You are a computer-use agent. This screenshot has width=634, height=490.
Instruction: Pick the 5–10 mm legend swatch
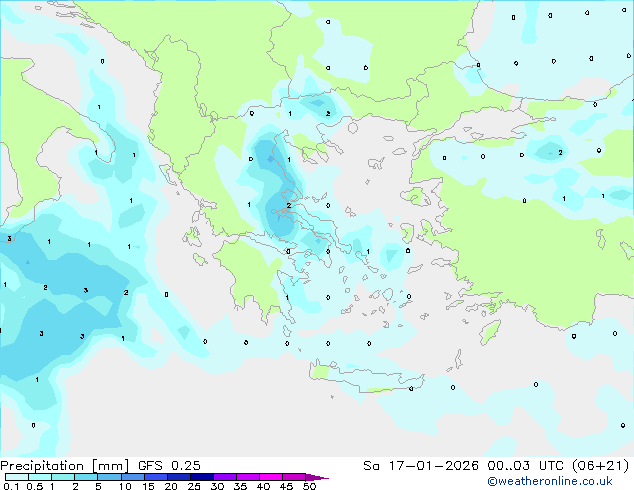[109, 477]
